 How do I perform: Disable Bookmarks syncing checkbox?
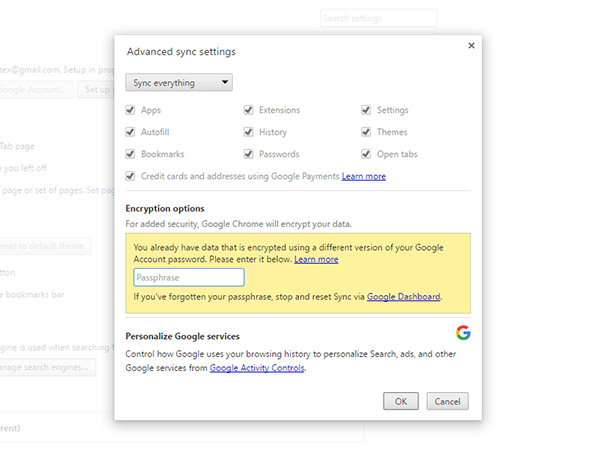pos(131,154)
